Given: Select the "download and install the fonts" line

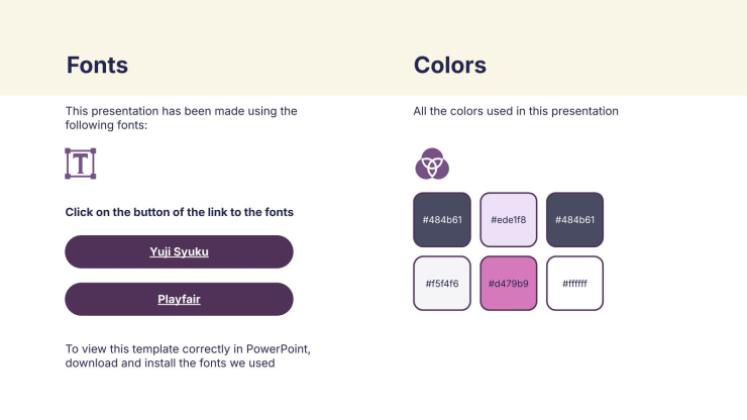Looking at the screenshot, I should pyautogui.click(x=170, y=363).
